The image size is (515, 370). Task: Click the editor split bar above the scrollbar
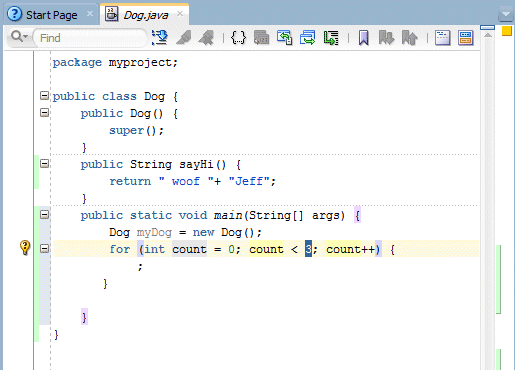click(x=487, y=27)
